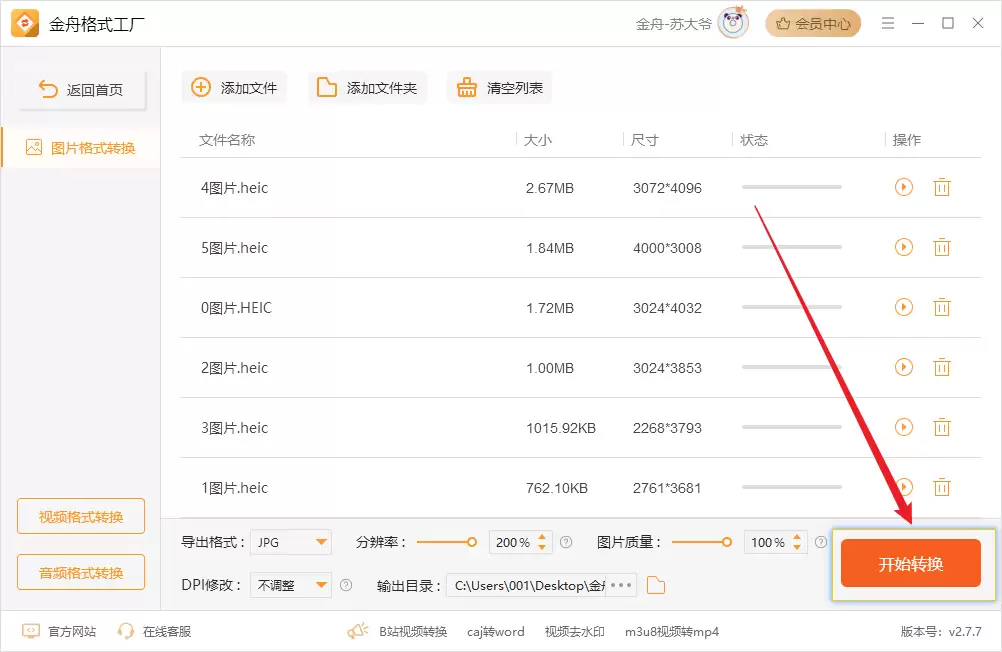This screenshot has height=652, width=1002.
Task: Click the 图片质量 100% value field
Action: pyautogui.click(x=767, y=542)
